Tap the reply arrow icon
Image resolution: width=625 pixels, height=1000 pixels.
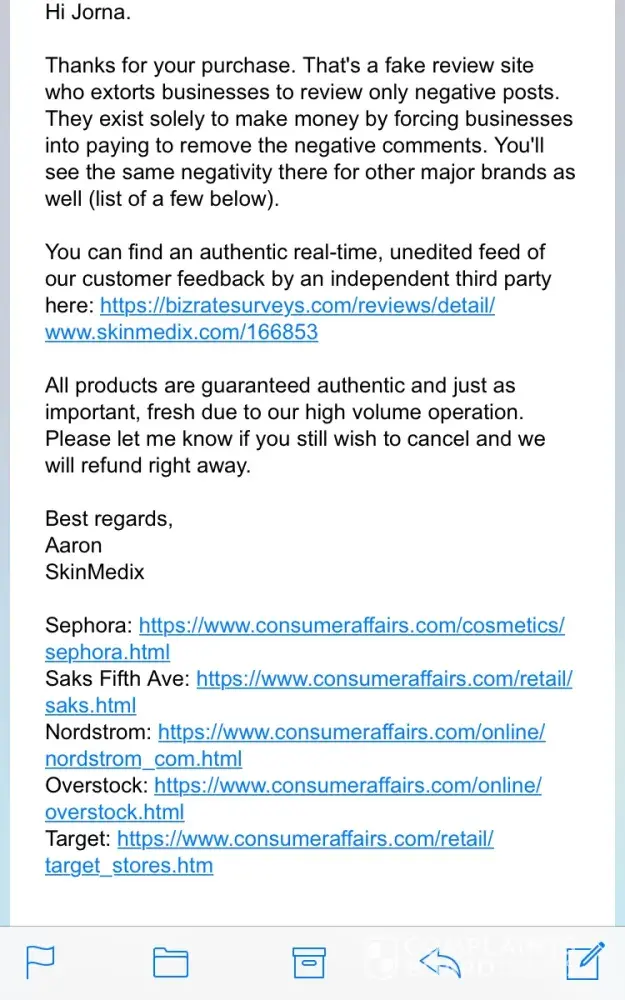[440, 962]
